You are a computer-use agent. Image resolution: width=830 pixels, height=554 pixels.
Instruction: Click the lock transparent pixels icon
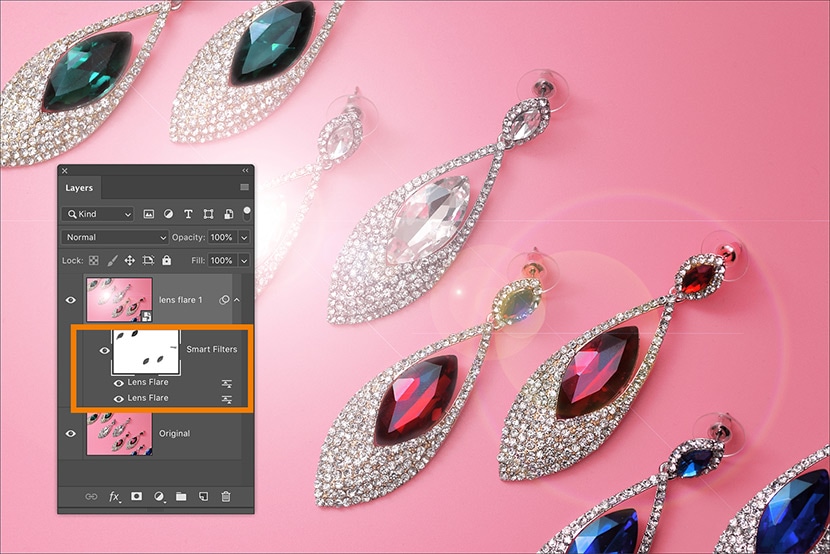point(95,260)
